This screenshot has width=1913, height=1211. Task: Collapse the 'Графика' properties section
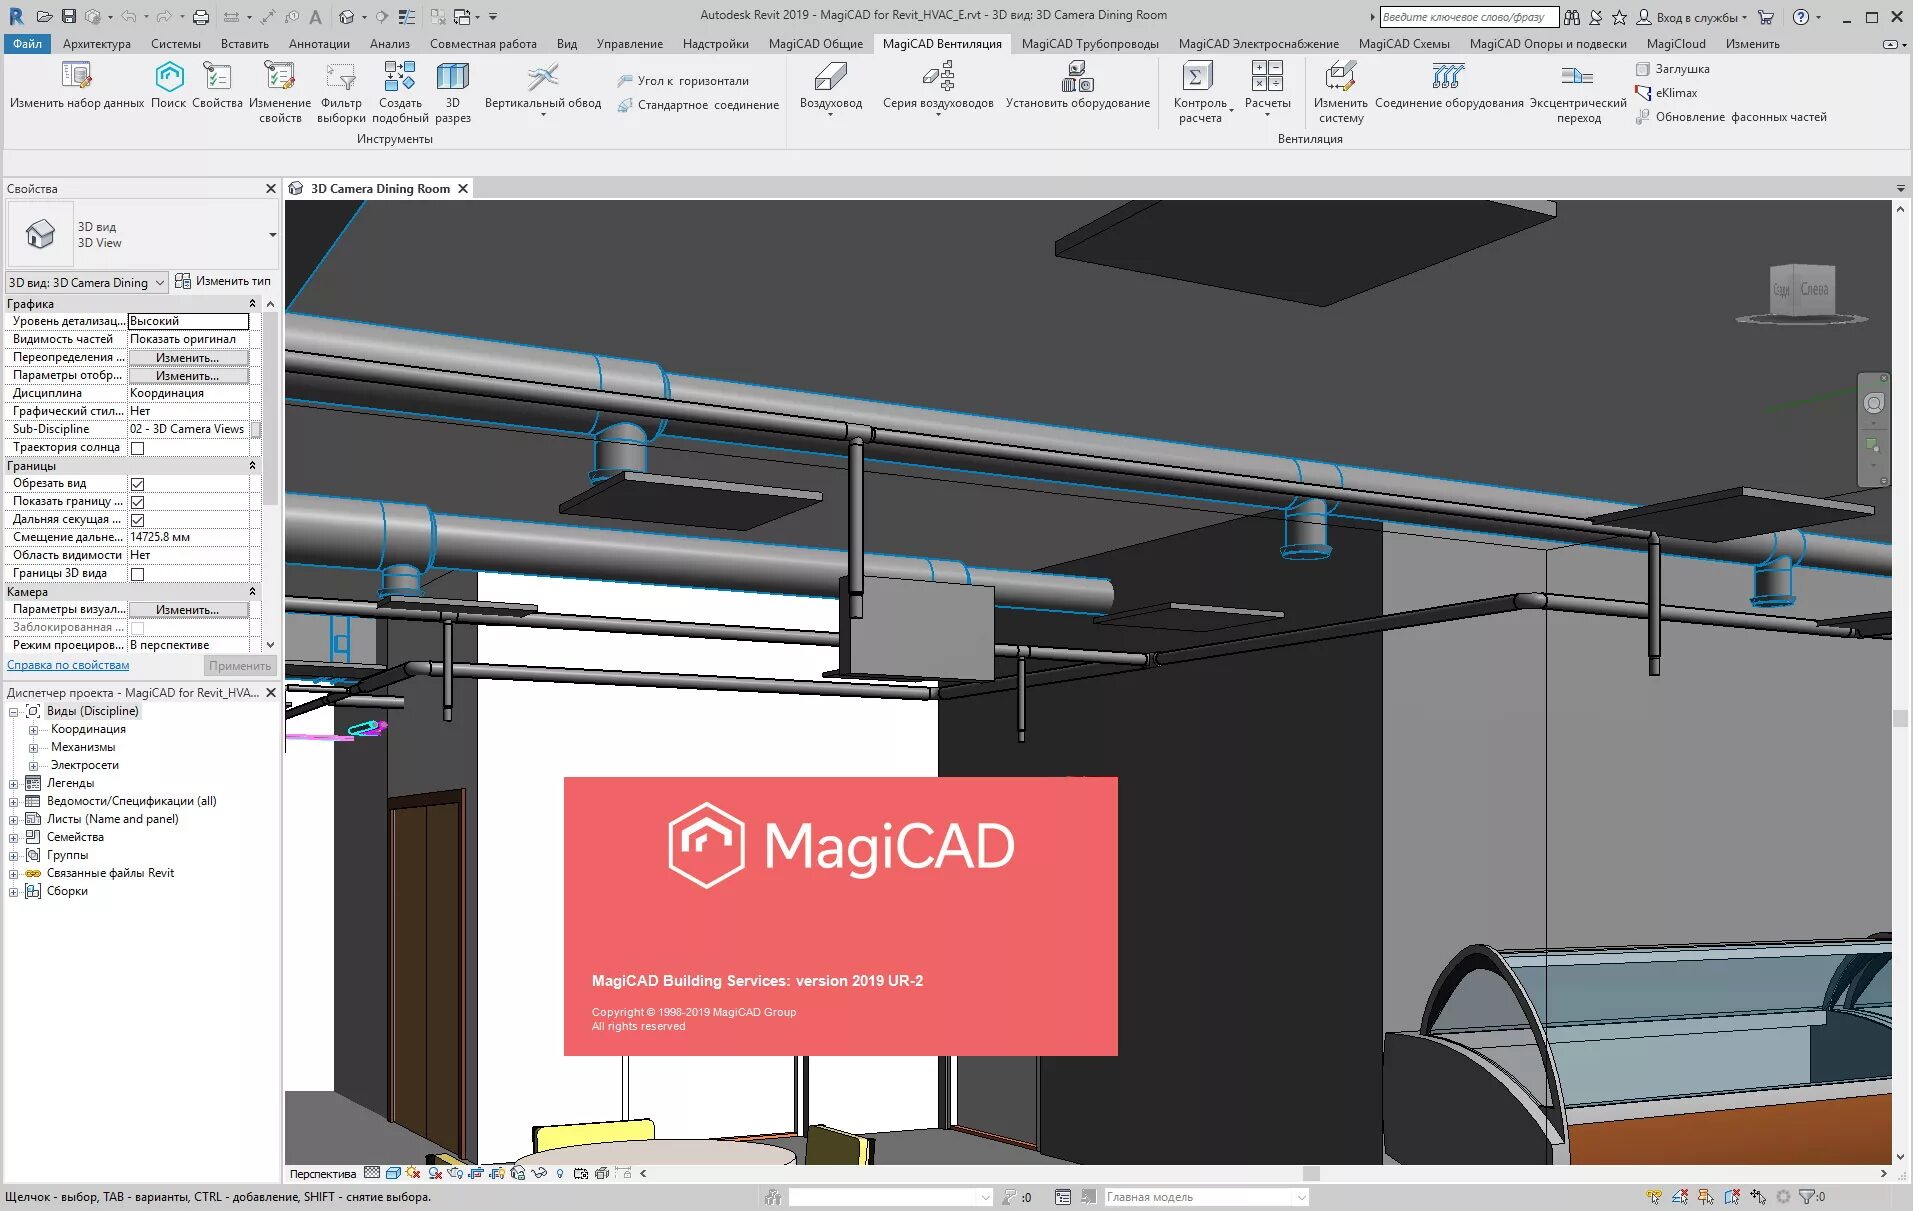click(x=252, y=304)
